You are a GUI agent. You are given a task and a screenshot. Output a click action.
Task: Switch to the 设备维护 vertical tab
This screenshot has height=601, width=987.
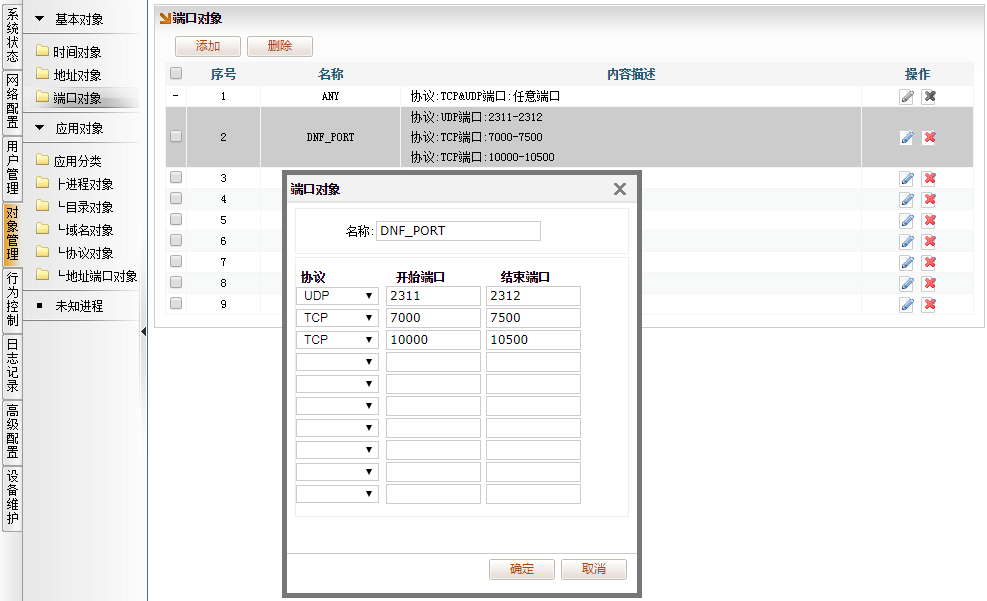[x=12, y=498]
